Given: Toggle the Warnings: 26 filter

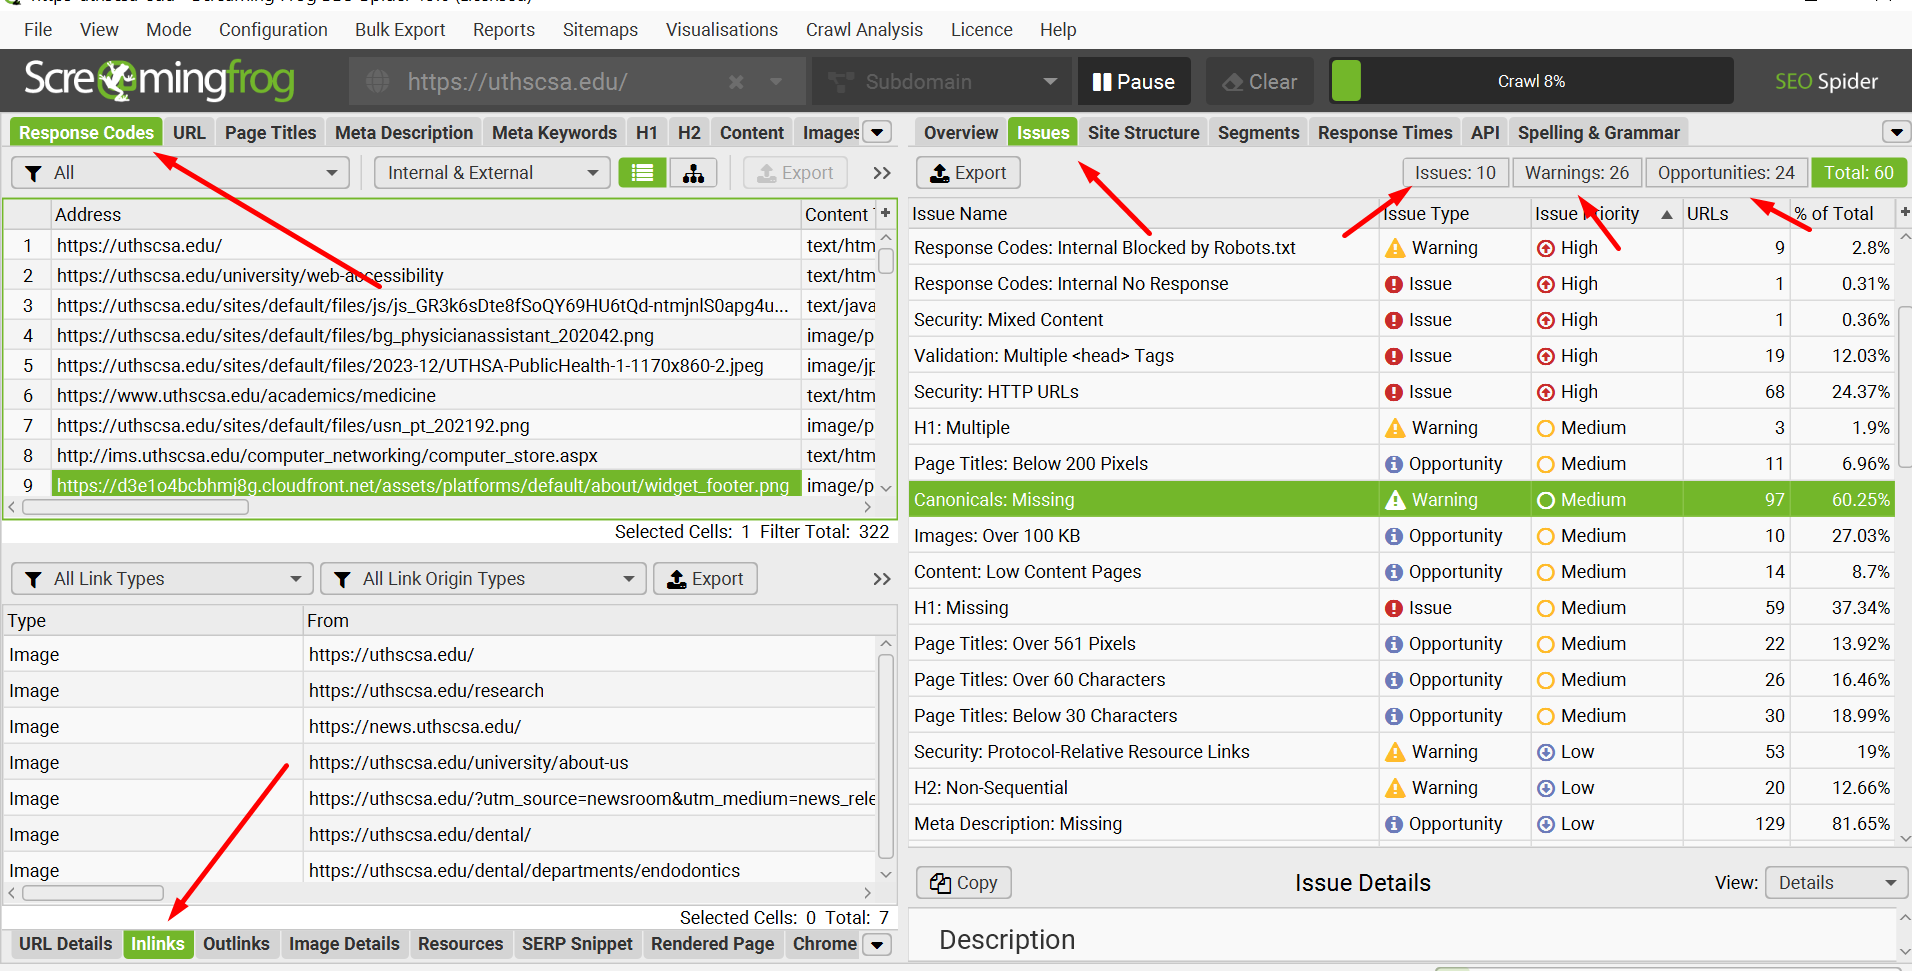Looking at the screenshot, I should point(1576,173).
